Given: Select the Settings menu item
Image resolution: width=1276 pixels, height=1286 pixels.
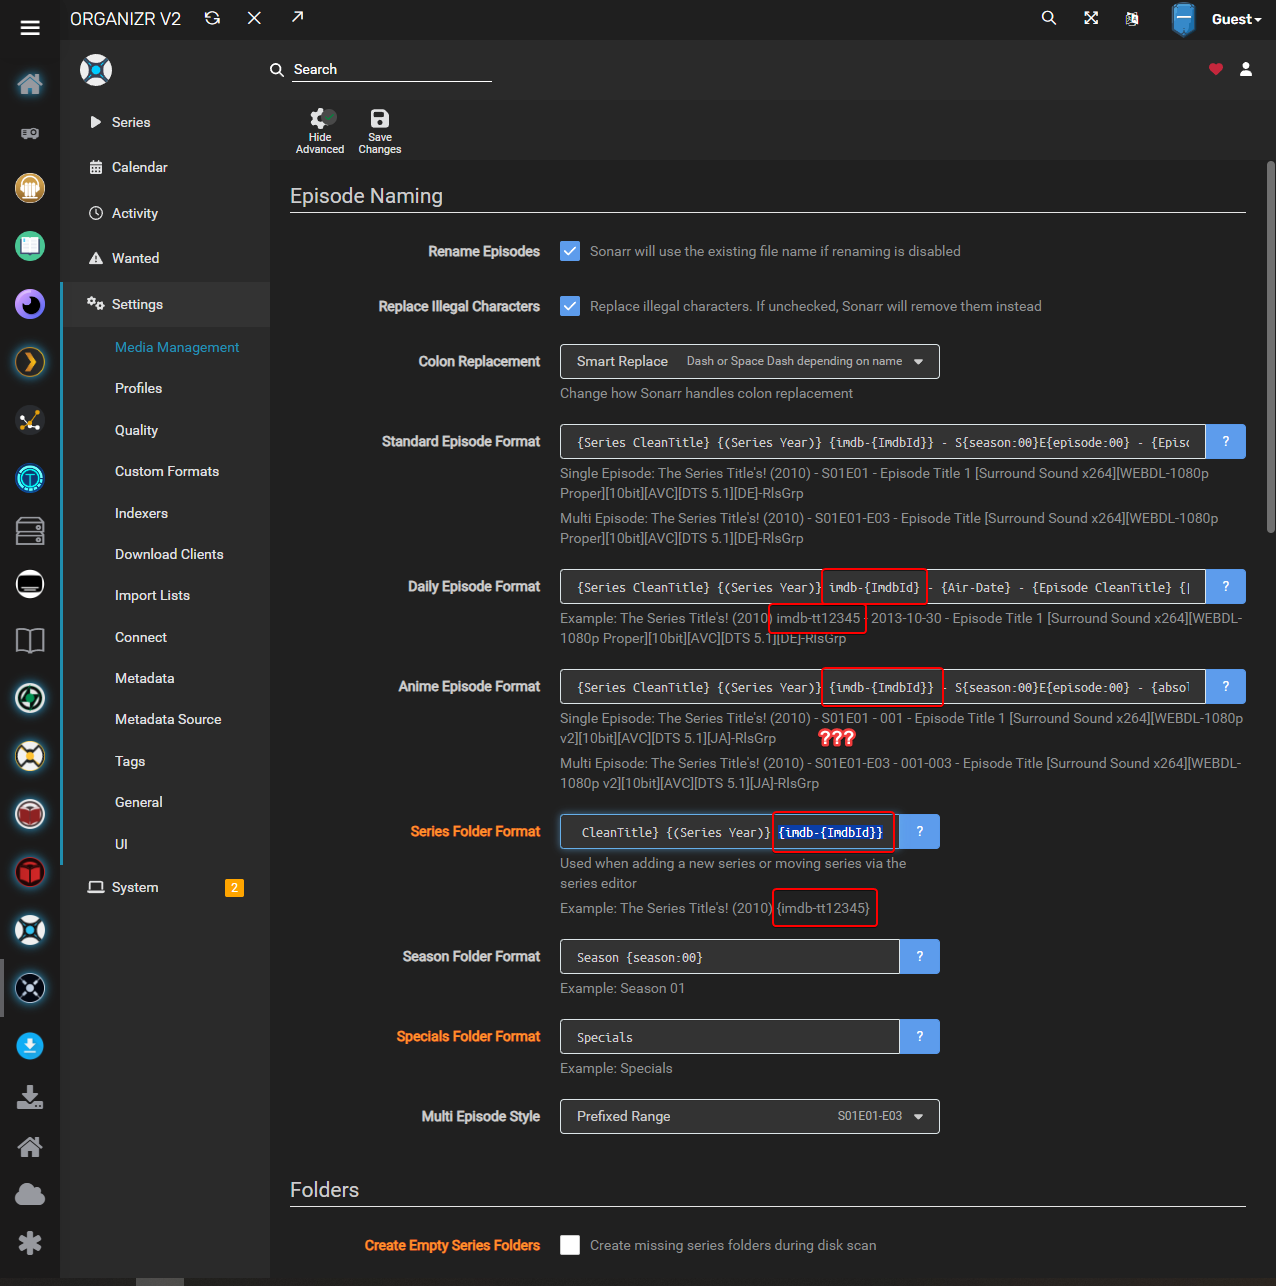Looking at the screenshot, I should [165, 304].
